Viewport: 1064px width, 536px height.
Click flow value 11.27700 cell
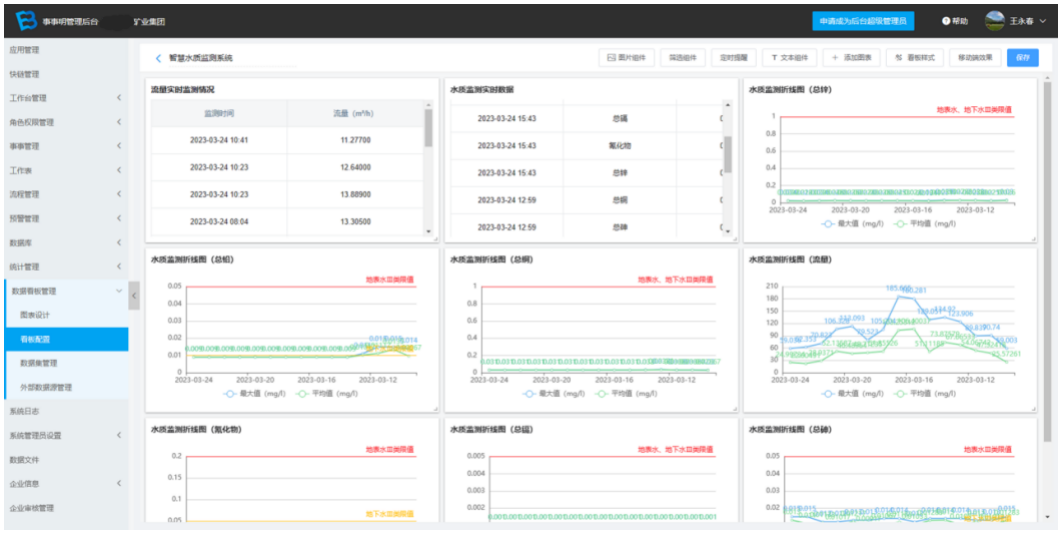(x=355, y=140)
